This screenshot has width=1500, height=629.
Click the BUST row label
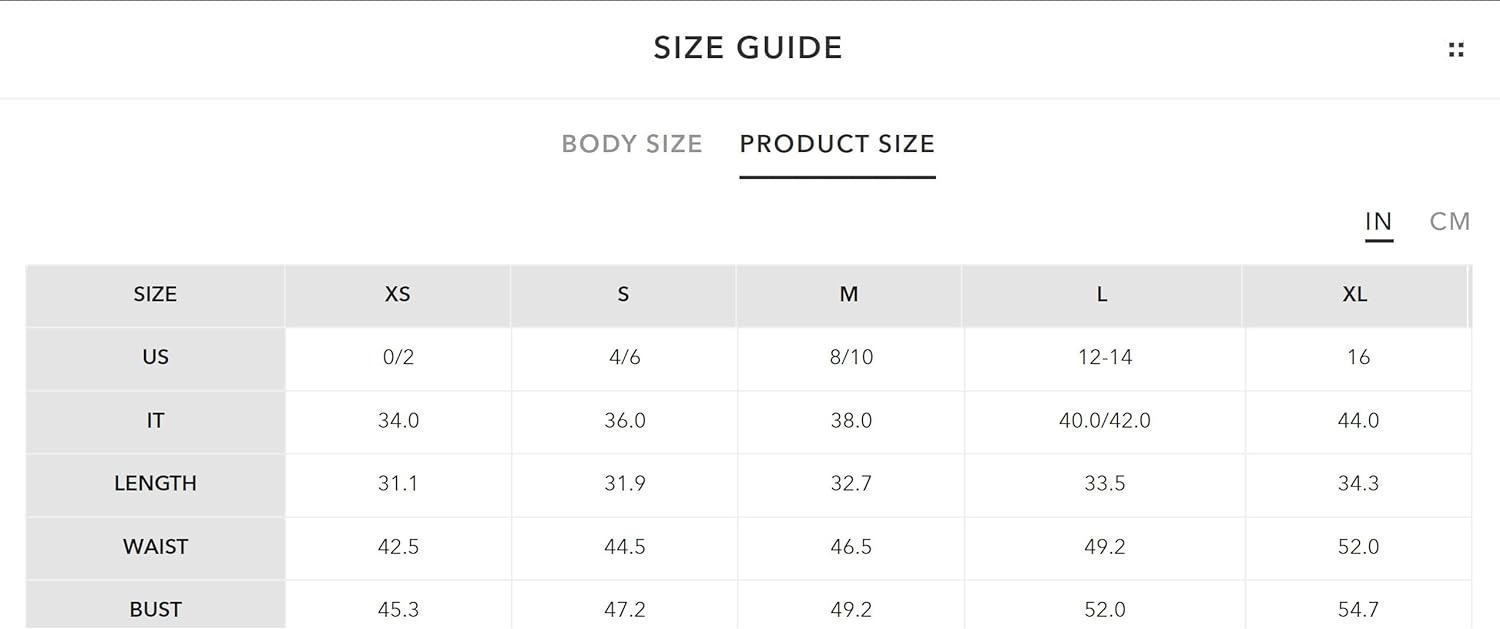155,609
